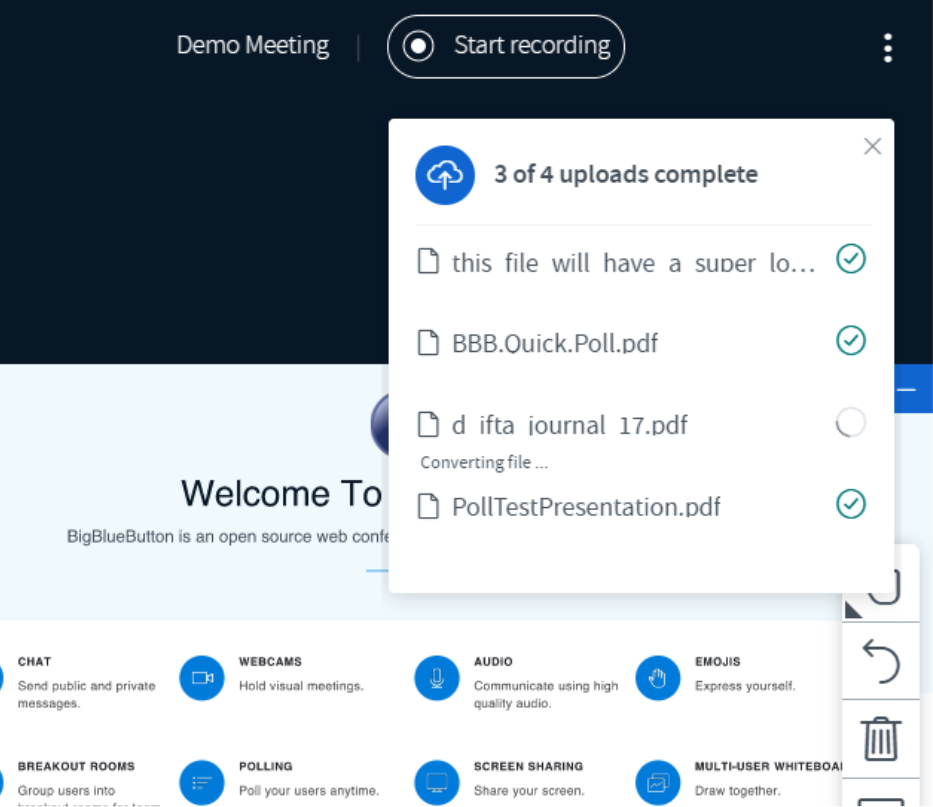Click the Start recording button
933x807 pixels.
506,46
